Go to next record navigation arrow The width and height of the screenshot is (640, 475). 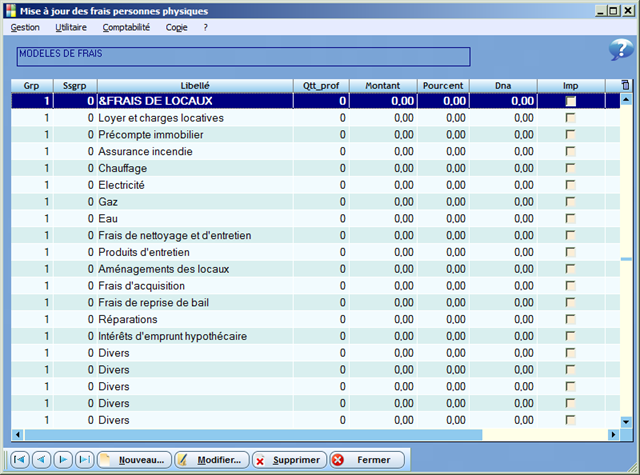click(63, 460)
